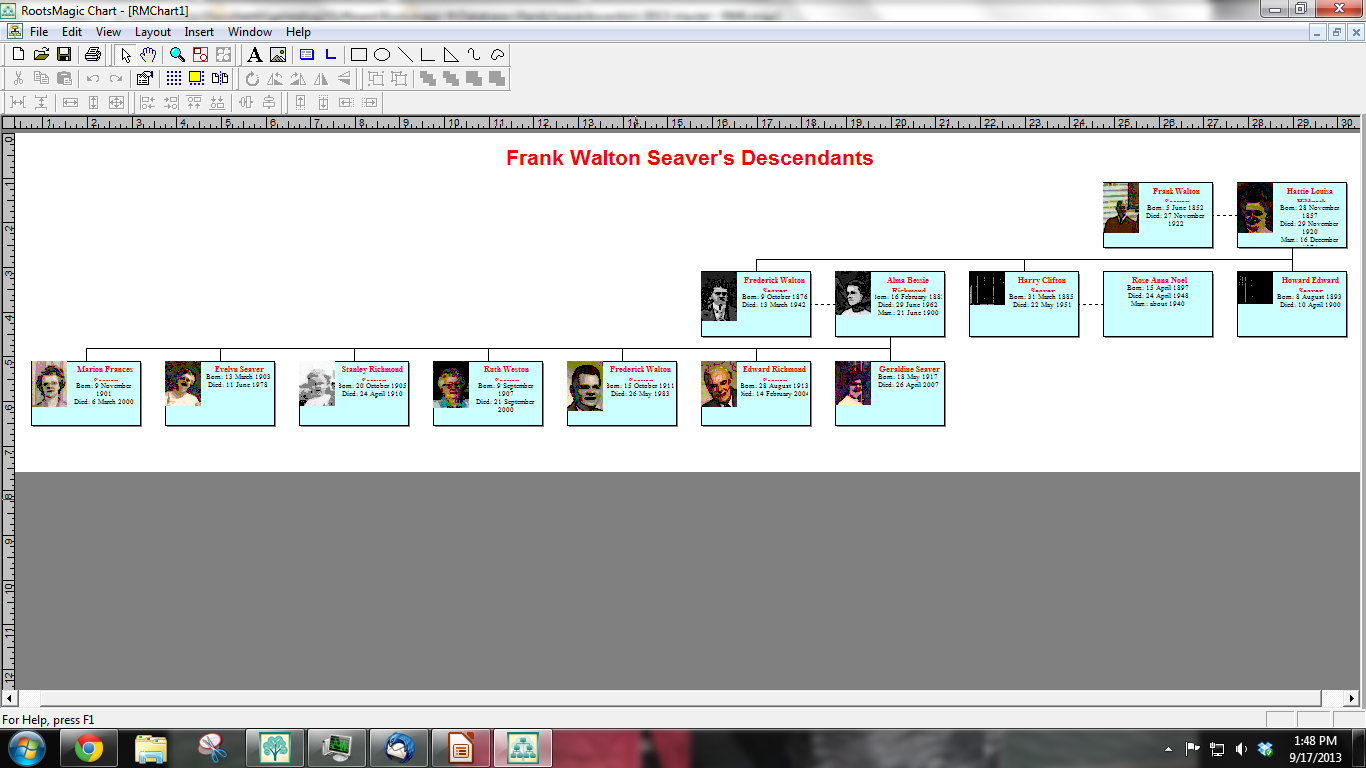1366x768 pixels.
Task: Select the text tool
Action: [x=254, y=56]
